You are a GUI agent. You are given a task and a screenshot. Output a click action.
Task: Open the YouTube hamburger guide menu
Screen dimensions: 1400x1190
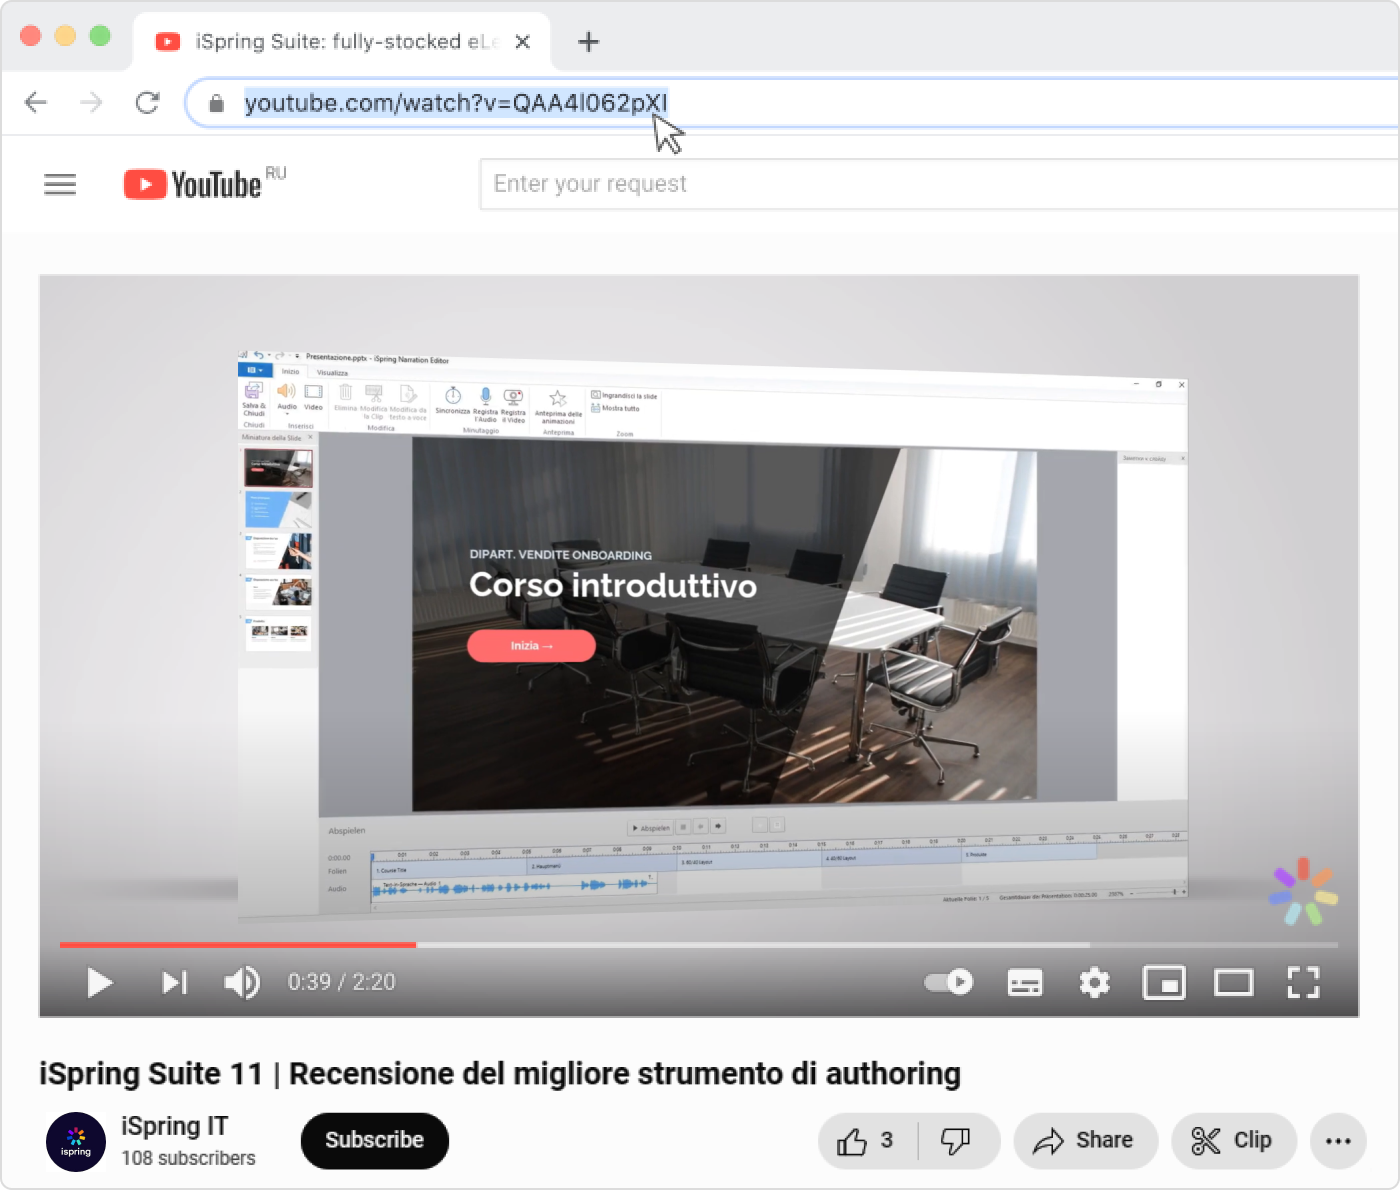click(60, 184)
